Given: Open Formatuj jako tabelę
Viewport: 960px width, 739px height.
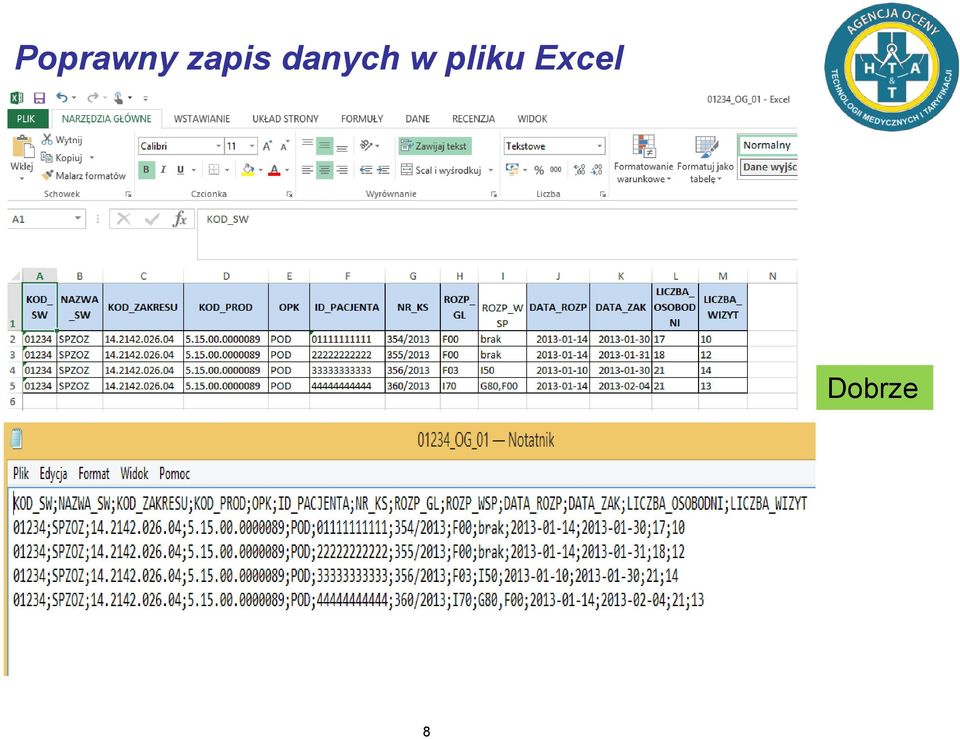Looking at the screenshot, I should point(705,159).
